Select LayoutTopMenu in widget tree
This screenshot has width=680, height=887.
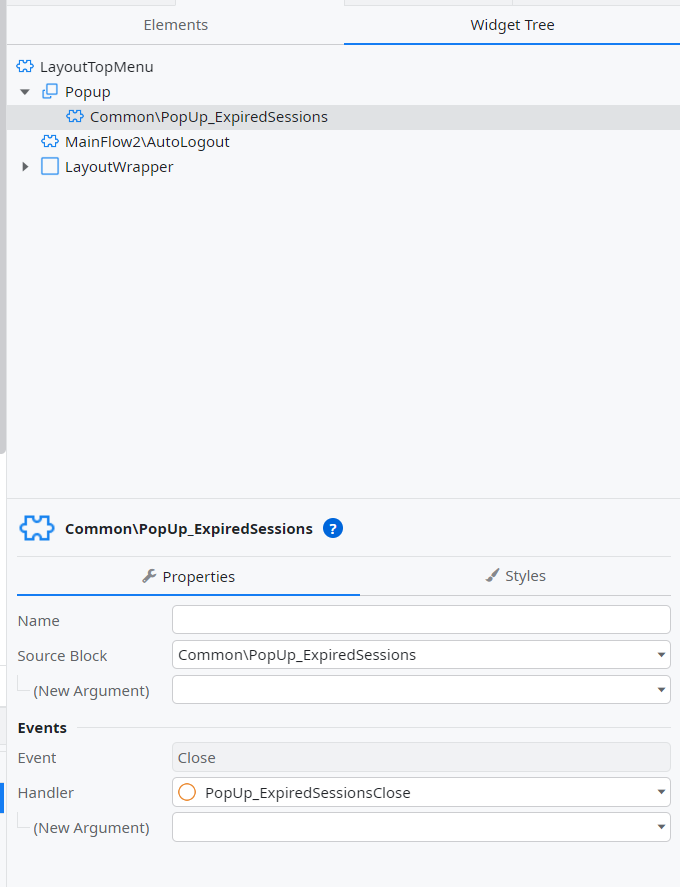(96, 67)
